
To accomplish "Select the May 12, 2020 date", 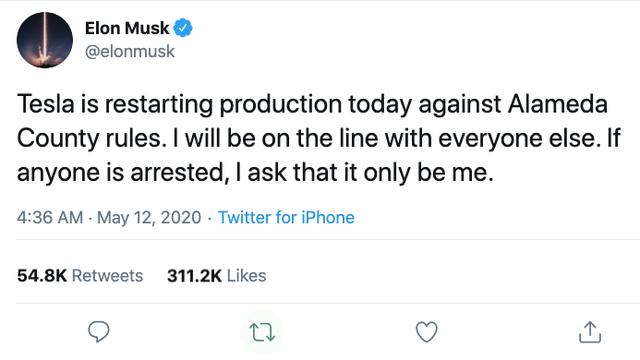I will click(149, 218).
